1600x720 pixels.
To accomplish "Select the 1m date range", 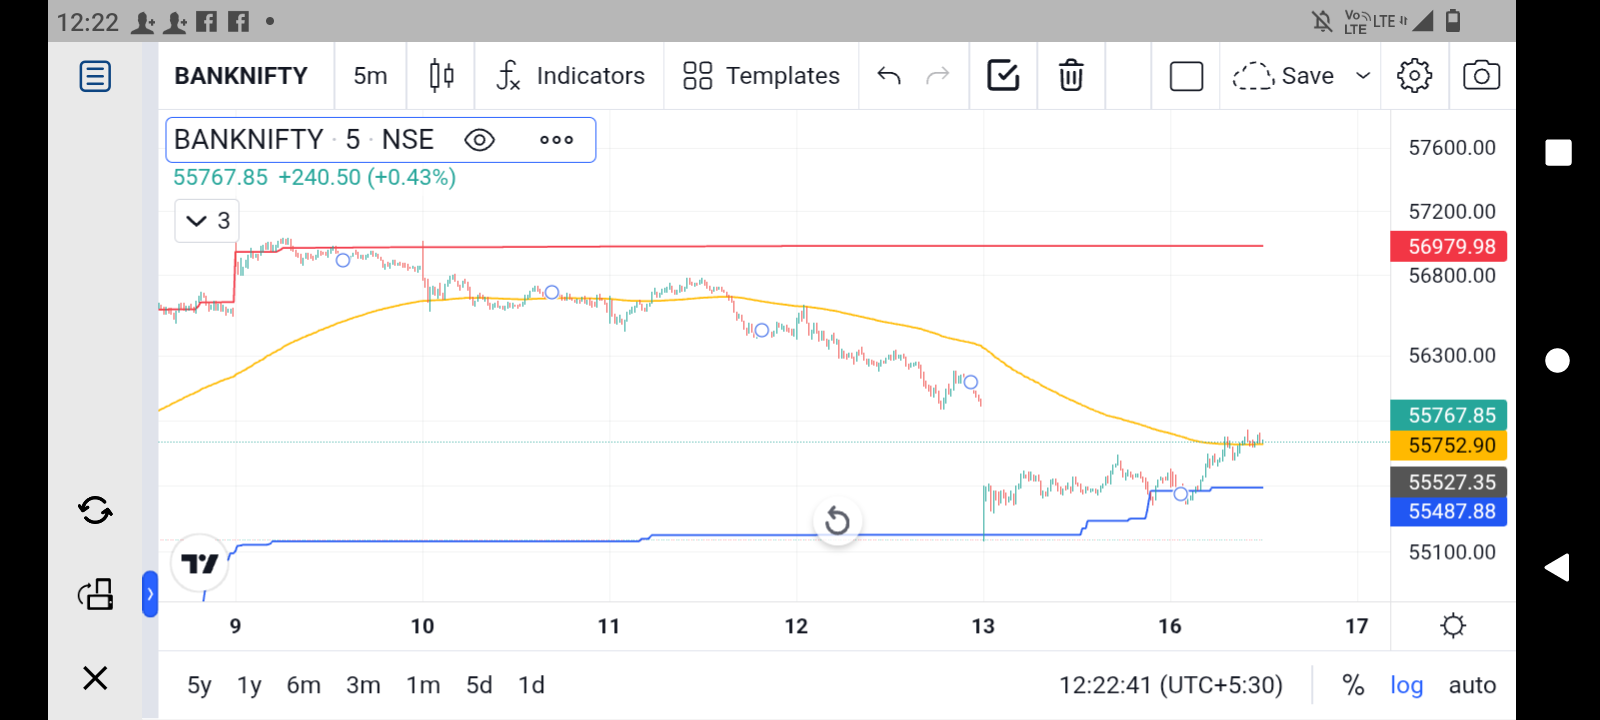I will [x=423, y=685].
